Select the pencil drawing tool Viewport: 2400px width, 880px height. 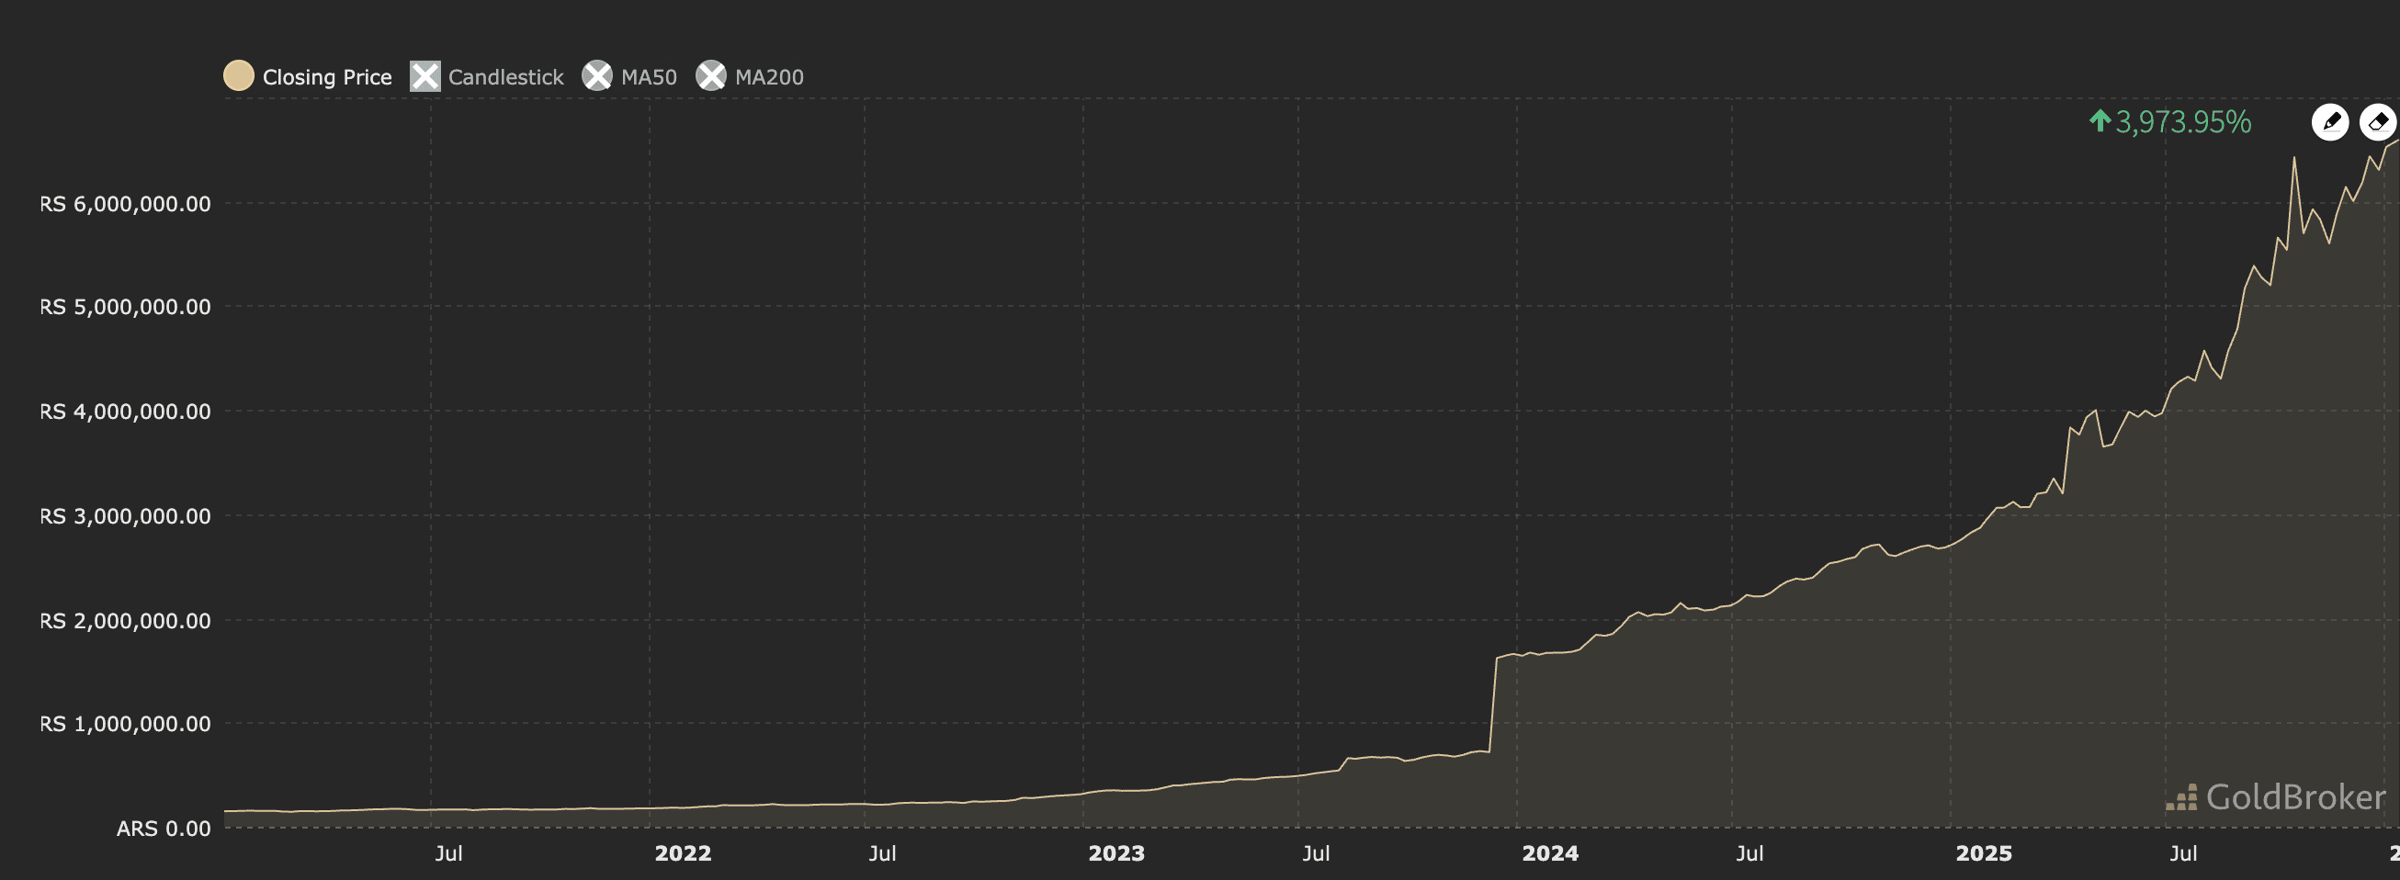2330,122
